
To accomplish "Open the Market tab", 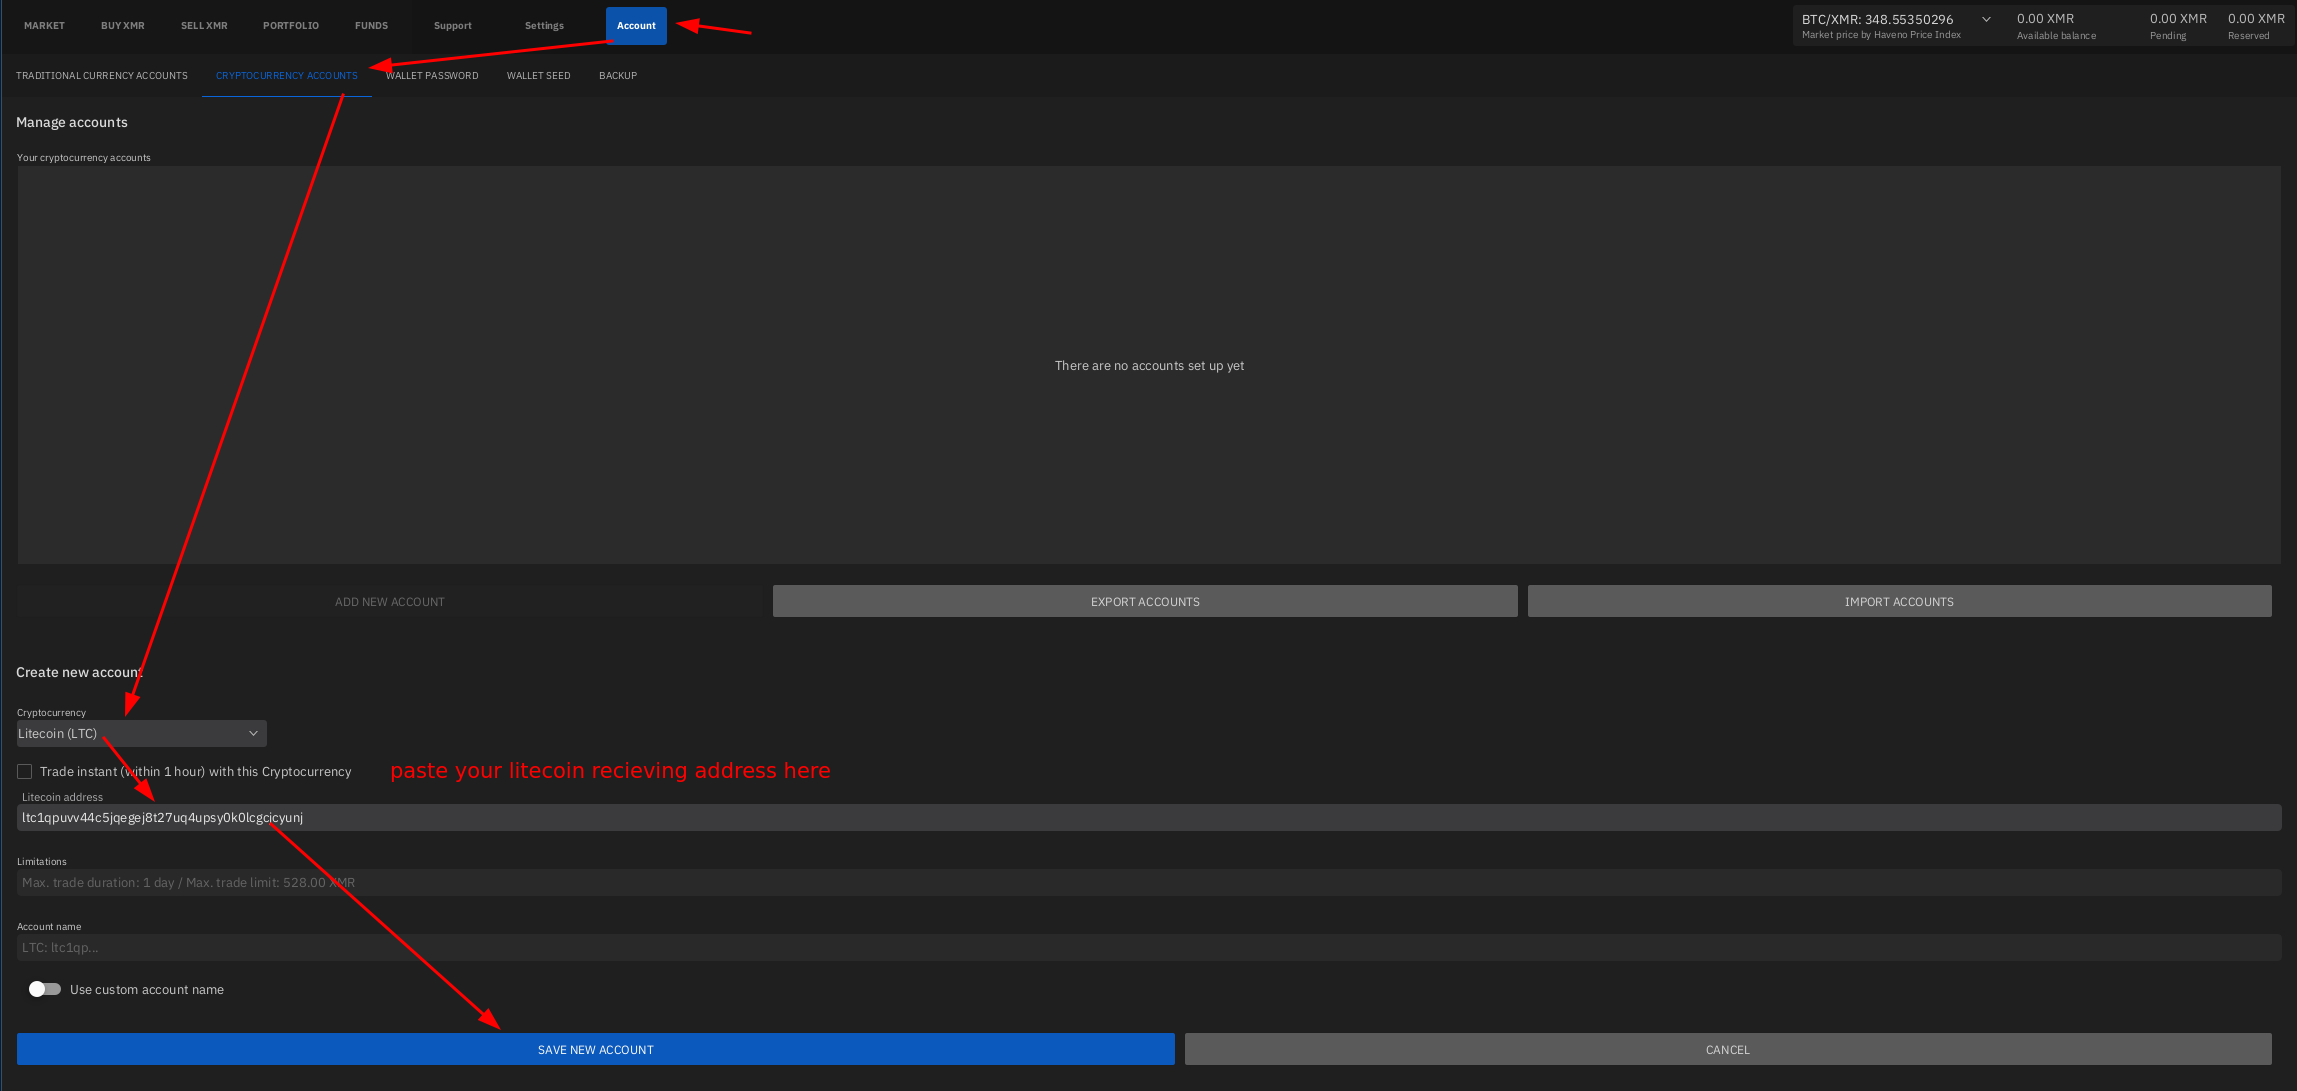I will (x=44, y=26).
